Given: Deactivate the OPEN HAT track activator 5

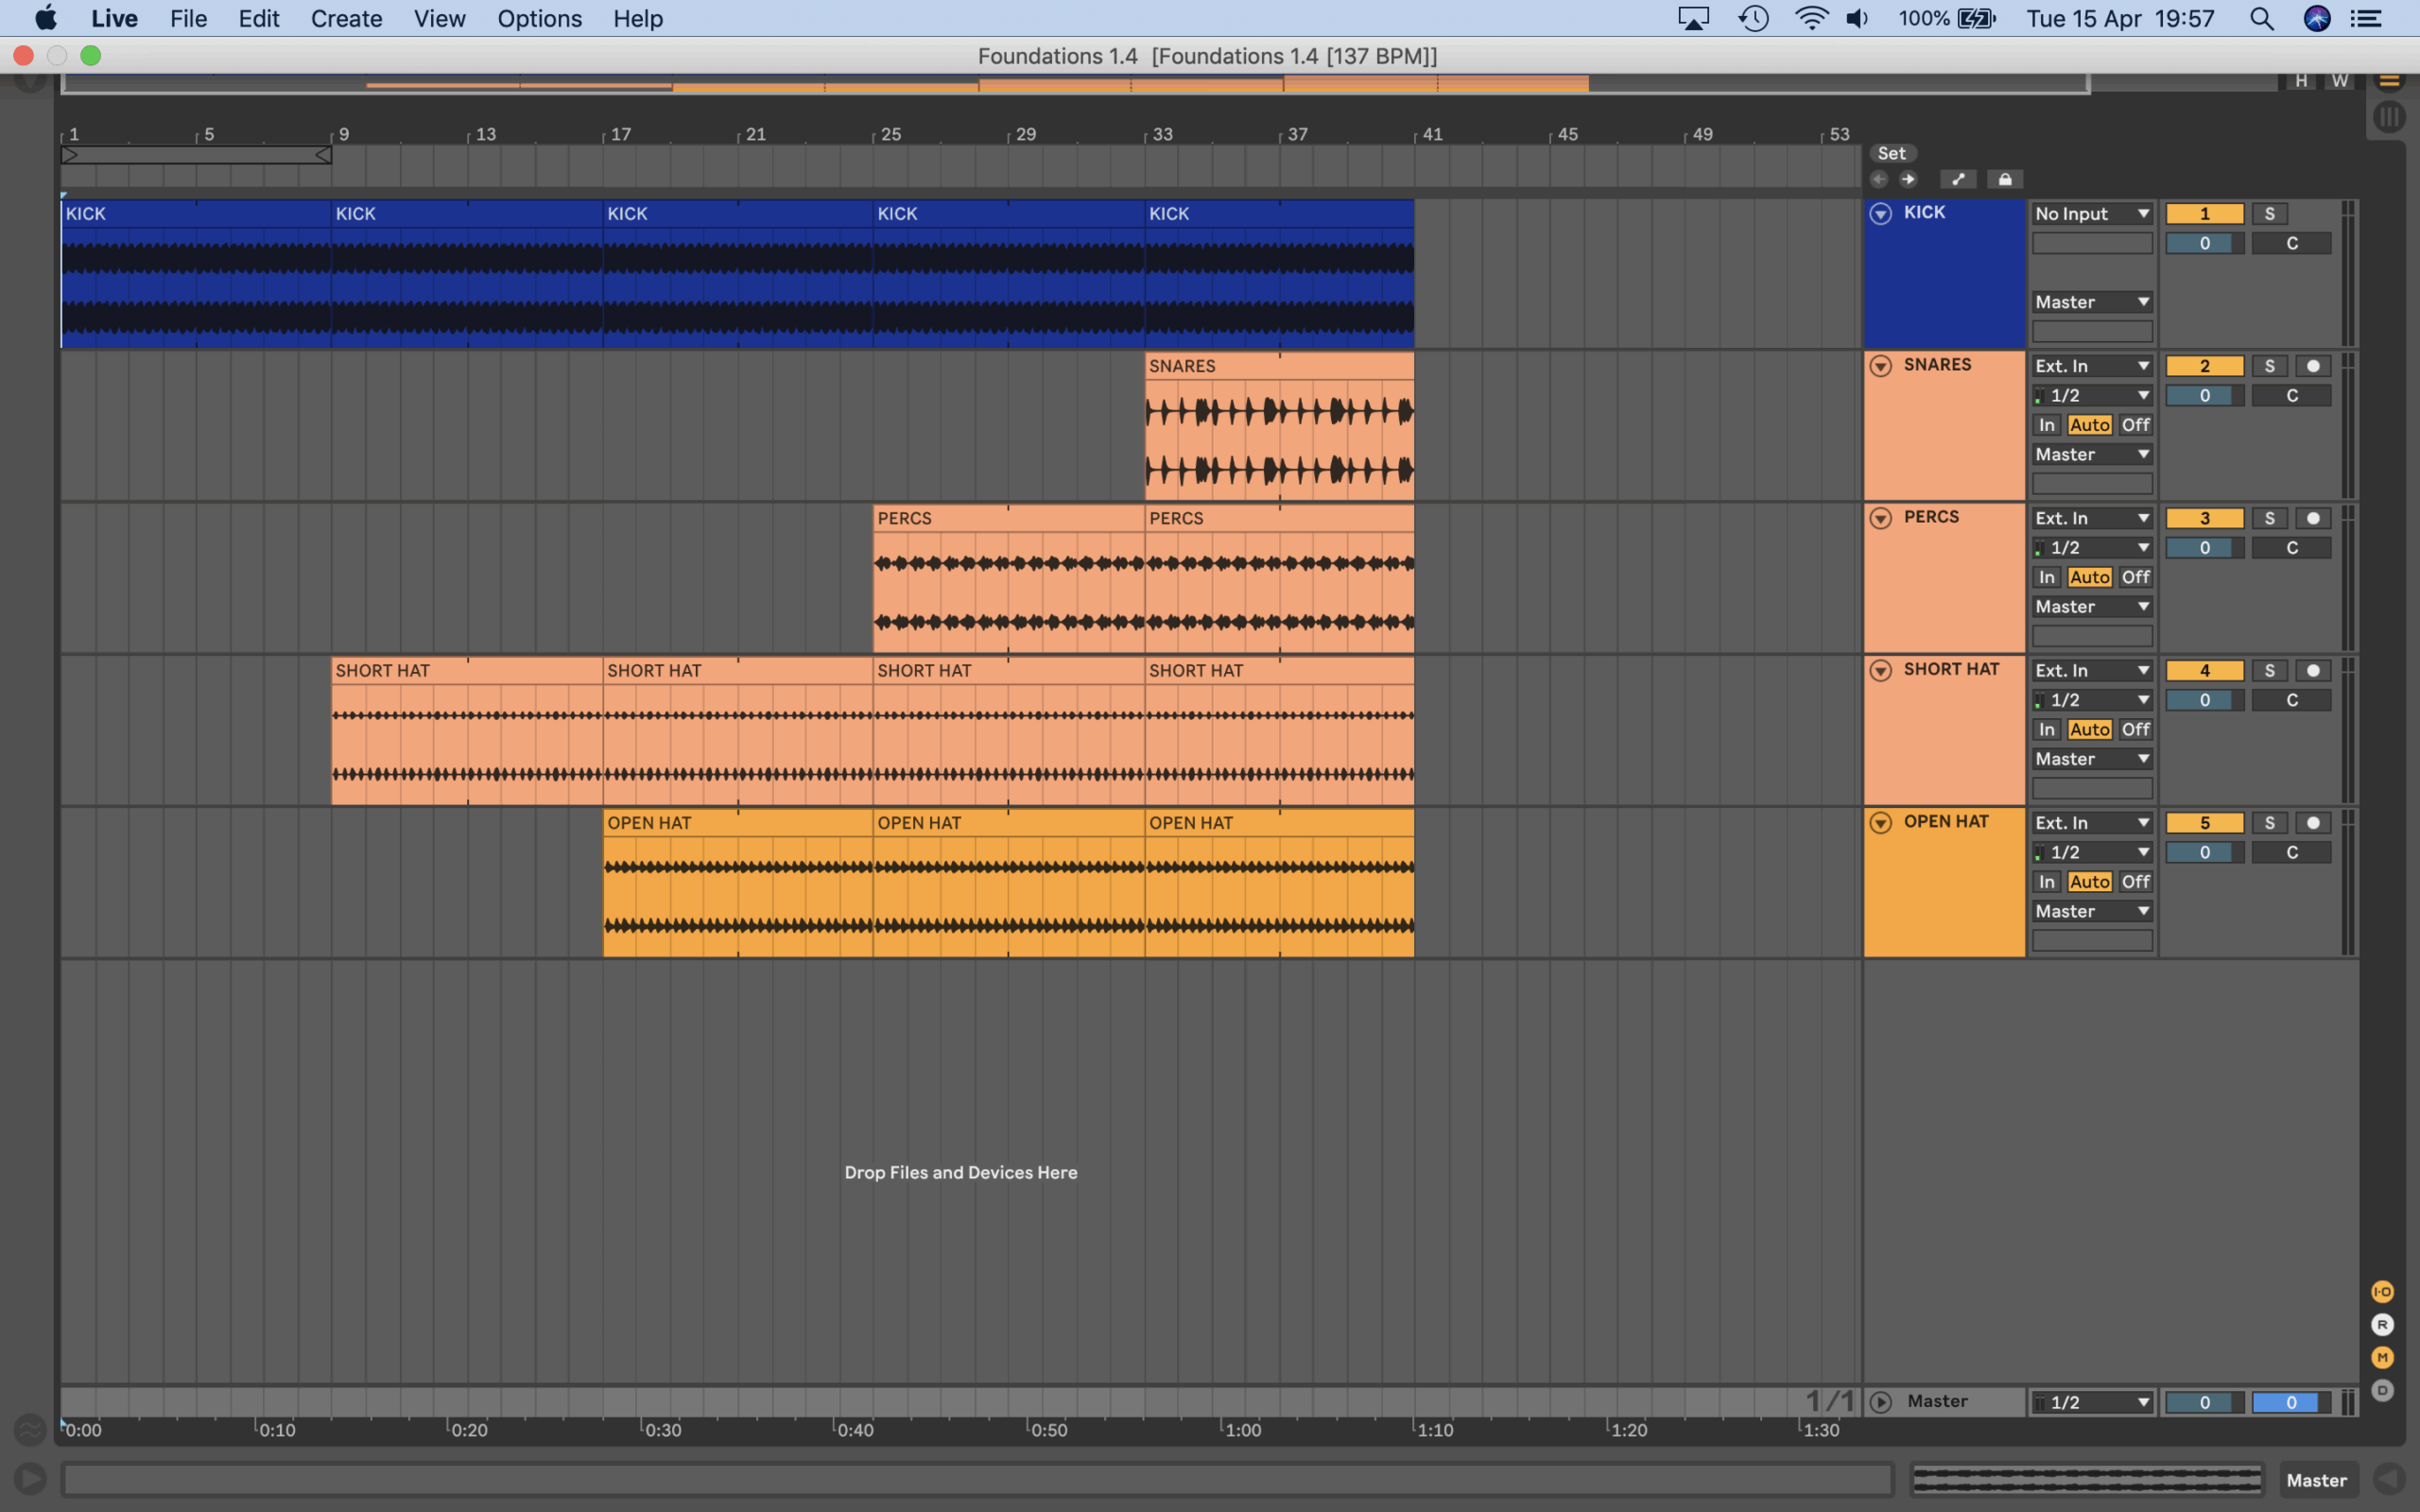Looking at the screenshot, I should [x=2204, y=823].
